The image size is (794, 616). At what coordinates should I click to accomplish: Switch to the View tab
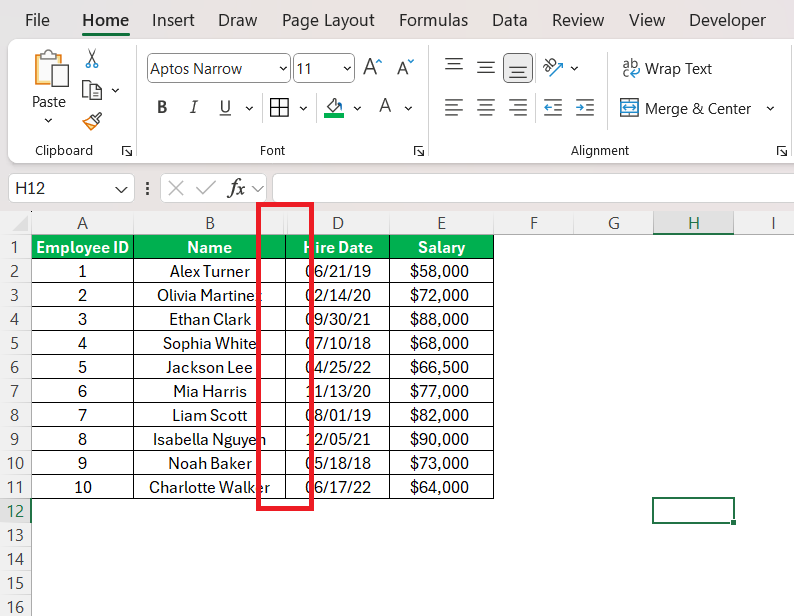(647, 20)
